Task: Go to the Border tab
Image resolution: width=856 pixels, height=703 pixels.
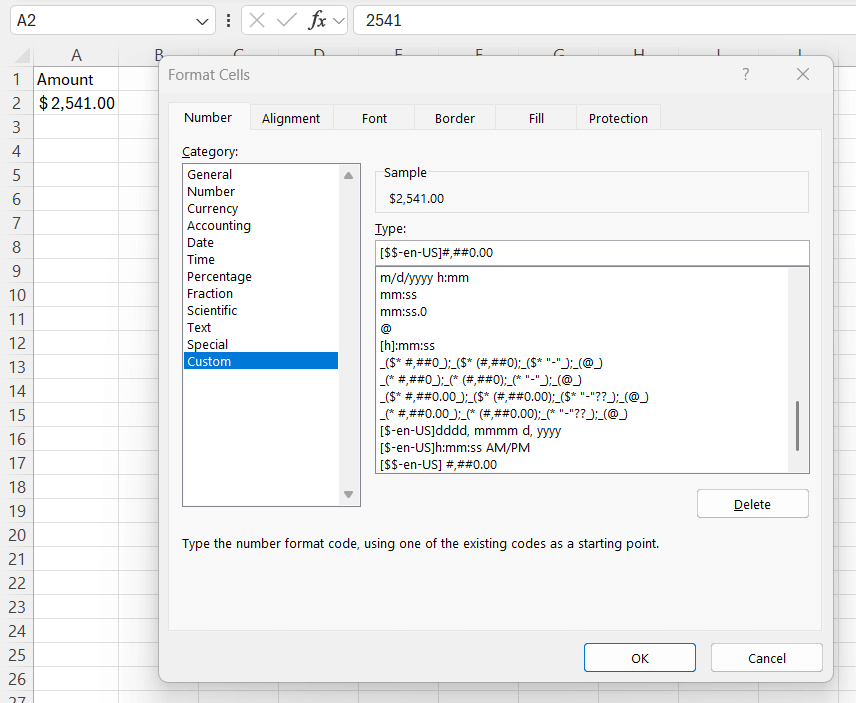Action: pos(455,118)
